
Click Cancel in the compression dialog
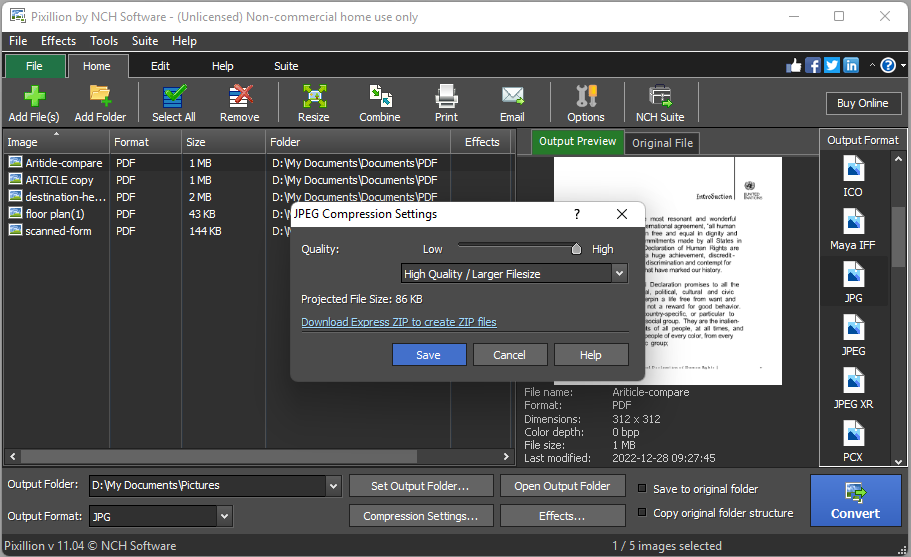click(x=510, y=355)
